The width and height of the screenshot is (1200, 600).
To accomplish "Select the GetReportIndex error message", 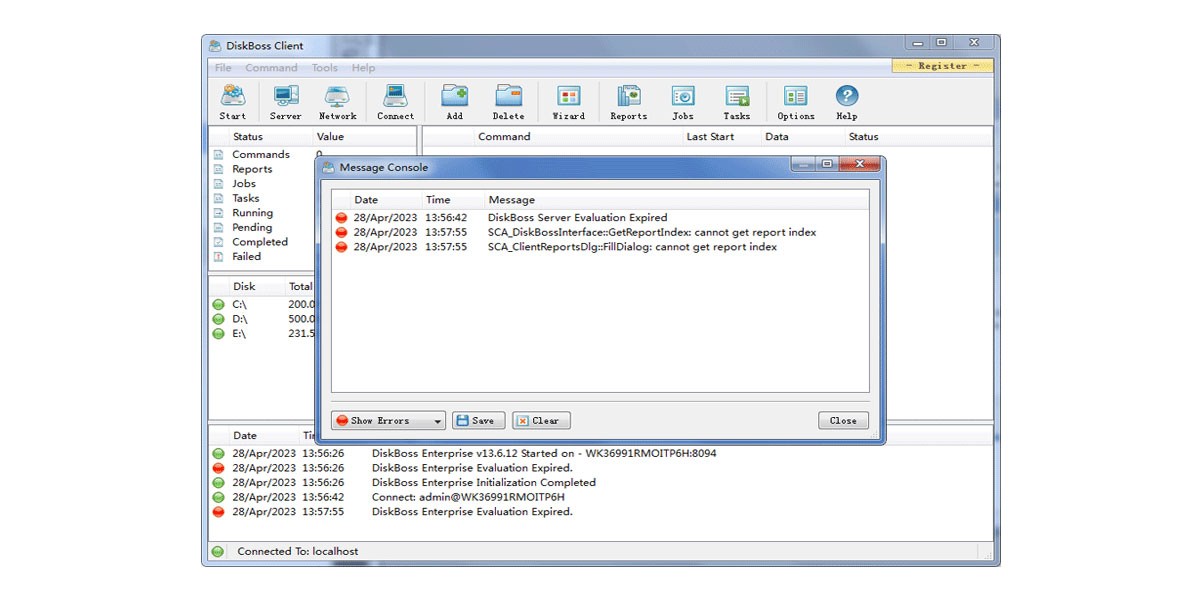I will 600,232.
